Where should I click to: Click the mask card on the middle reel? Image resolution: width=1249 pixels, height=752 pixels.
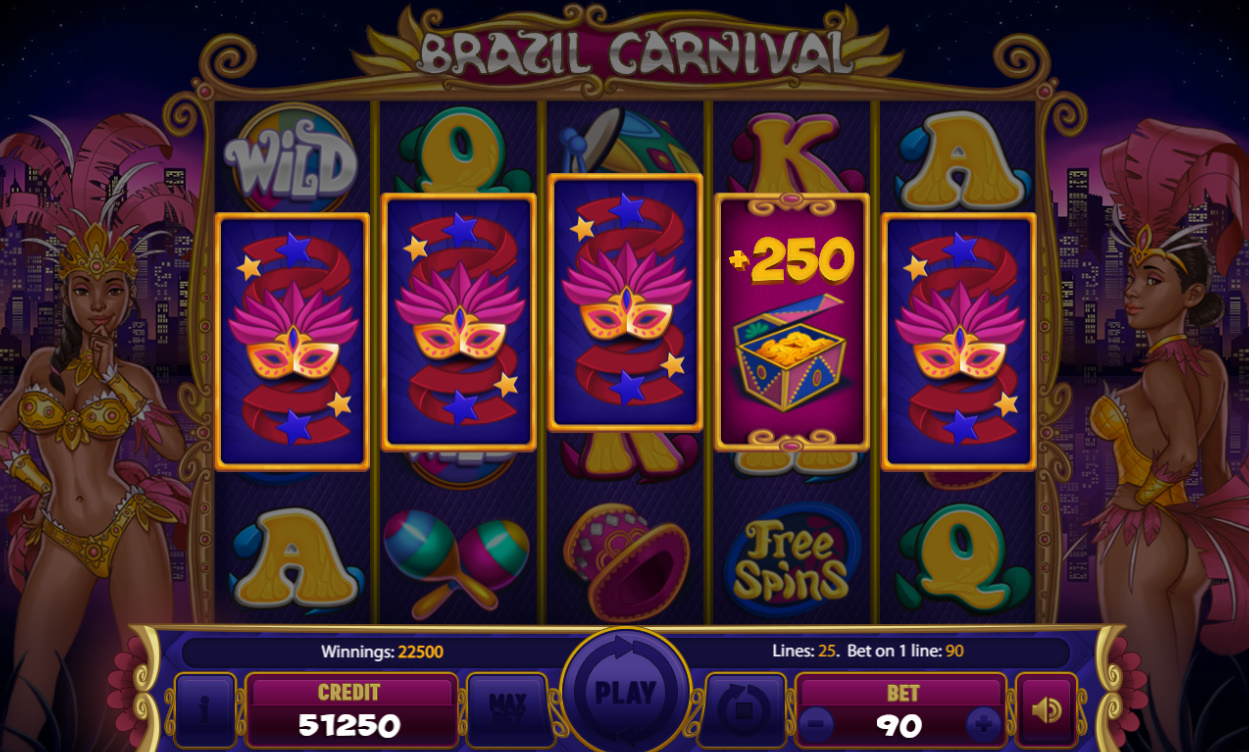tap(625, 302)
